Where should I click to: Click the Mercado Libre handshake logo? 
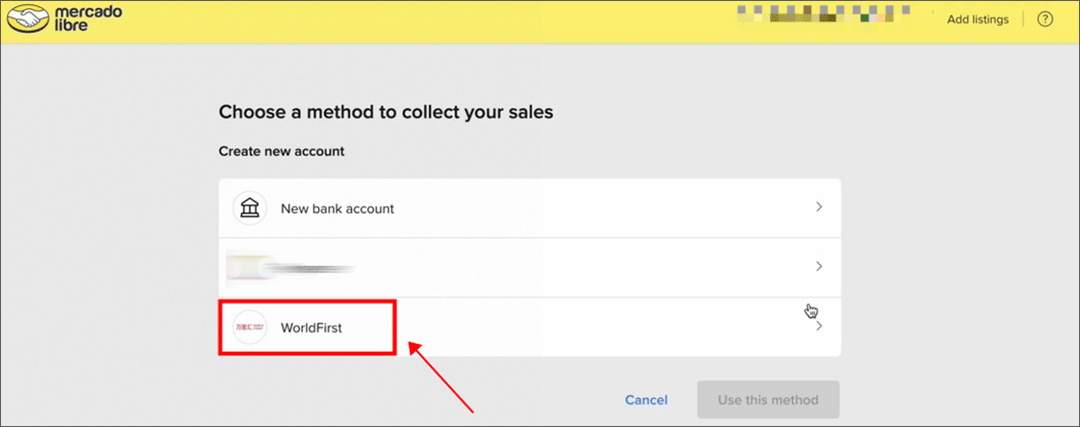click(30, 19)
